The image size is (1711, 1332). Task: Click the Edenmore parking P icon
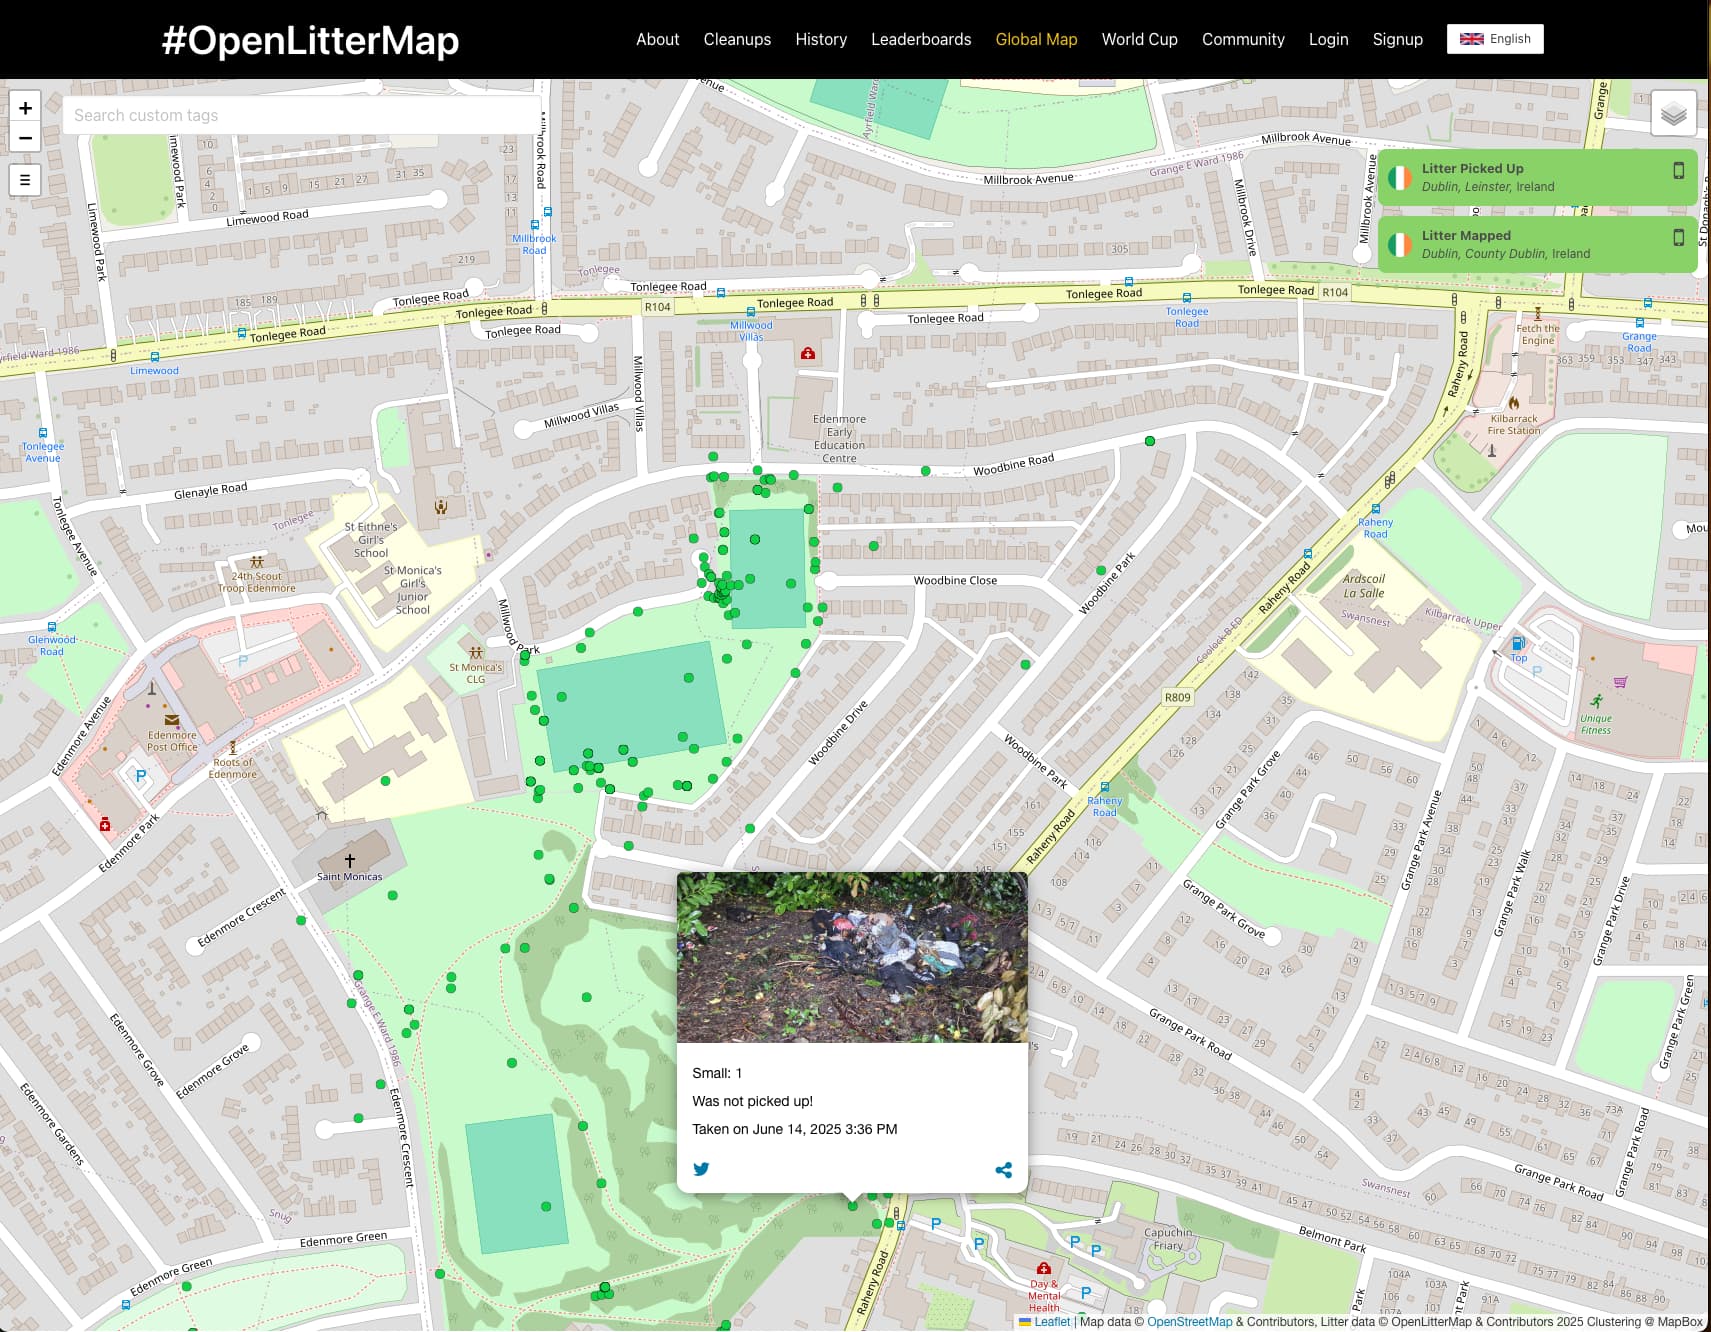pos(141,775)
